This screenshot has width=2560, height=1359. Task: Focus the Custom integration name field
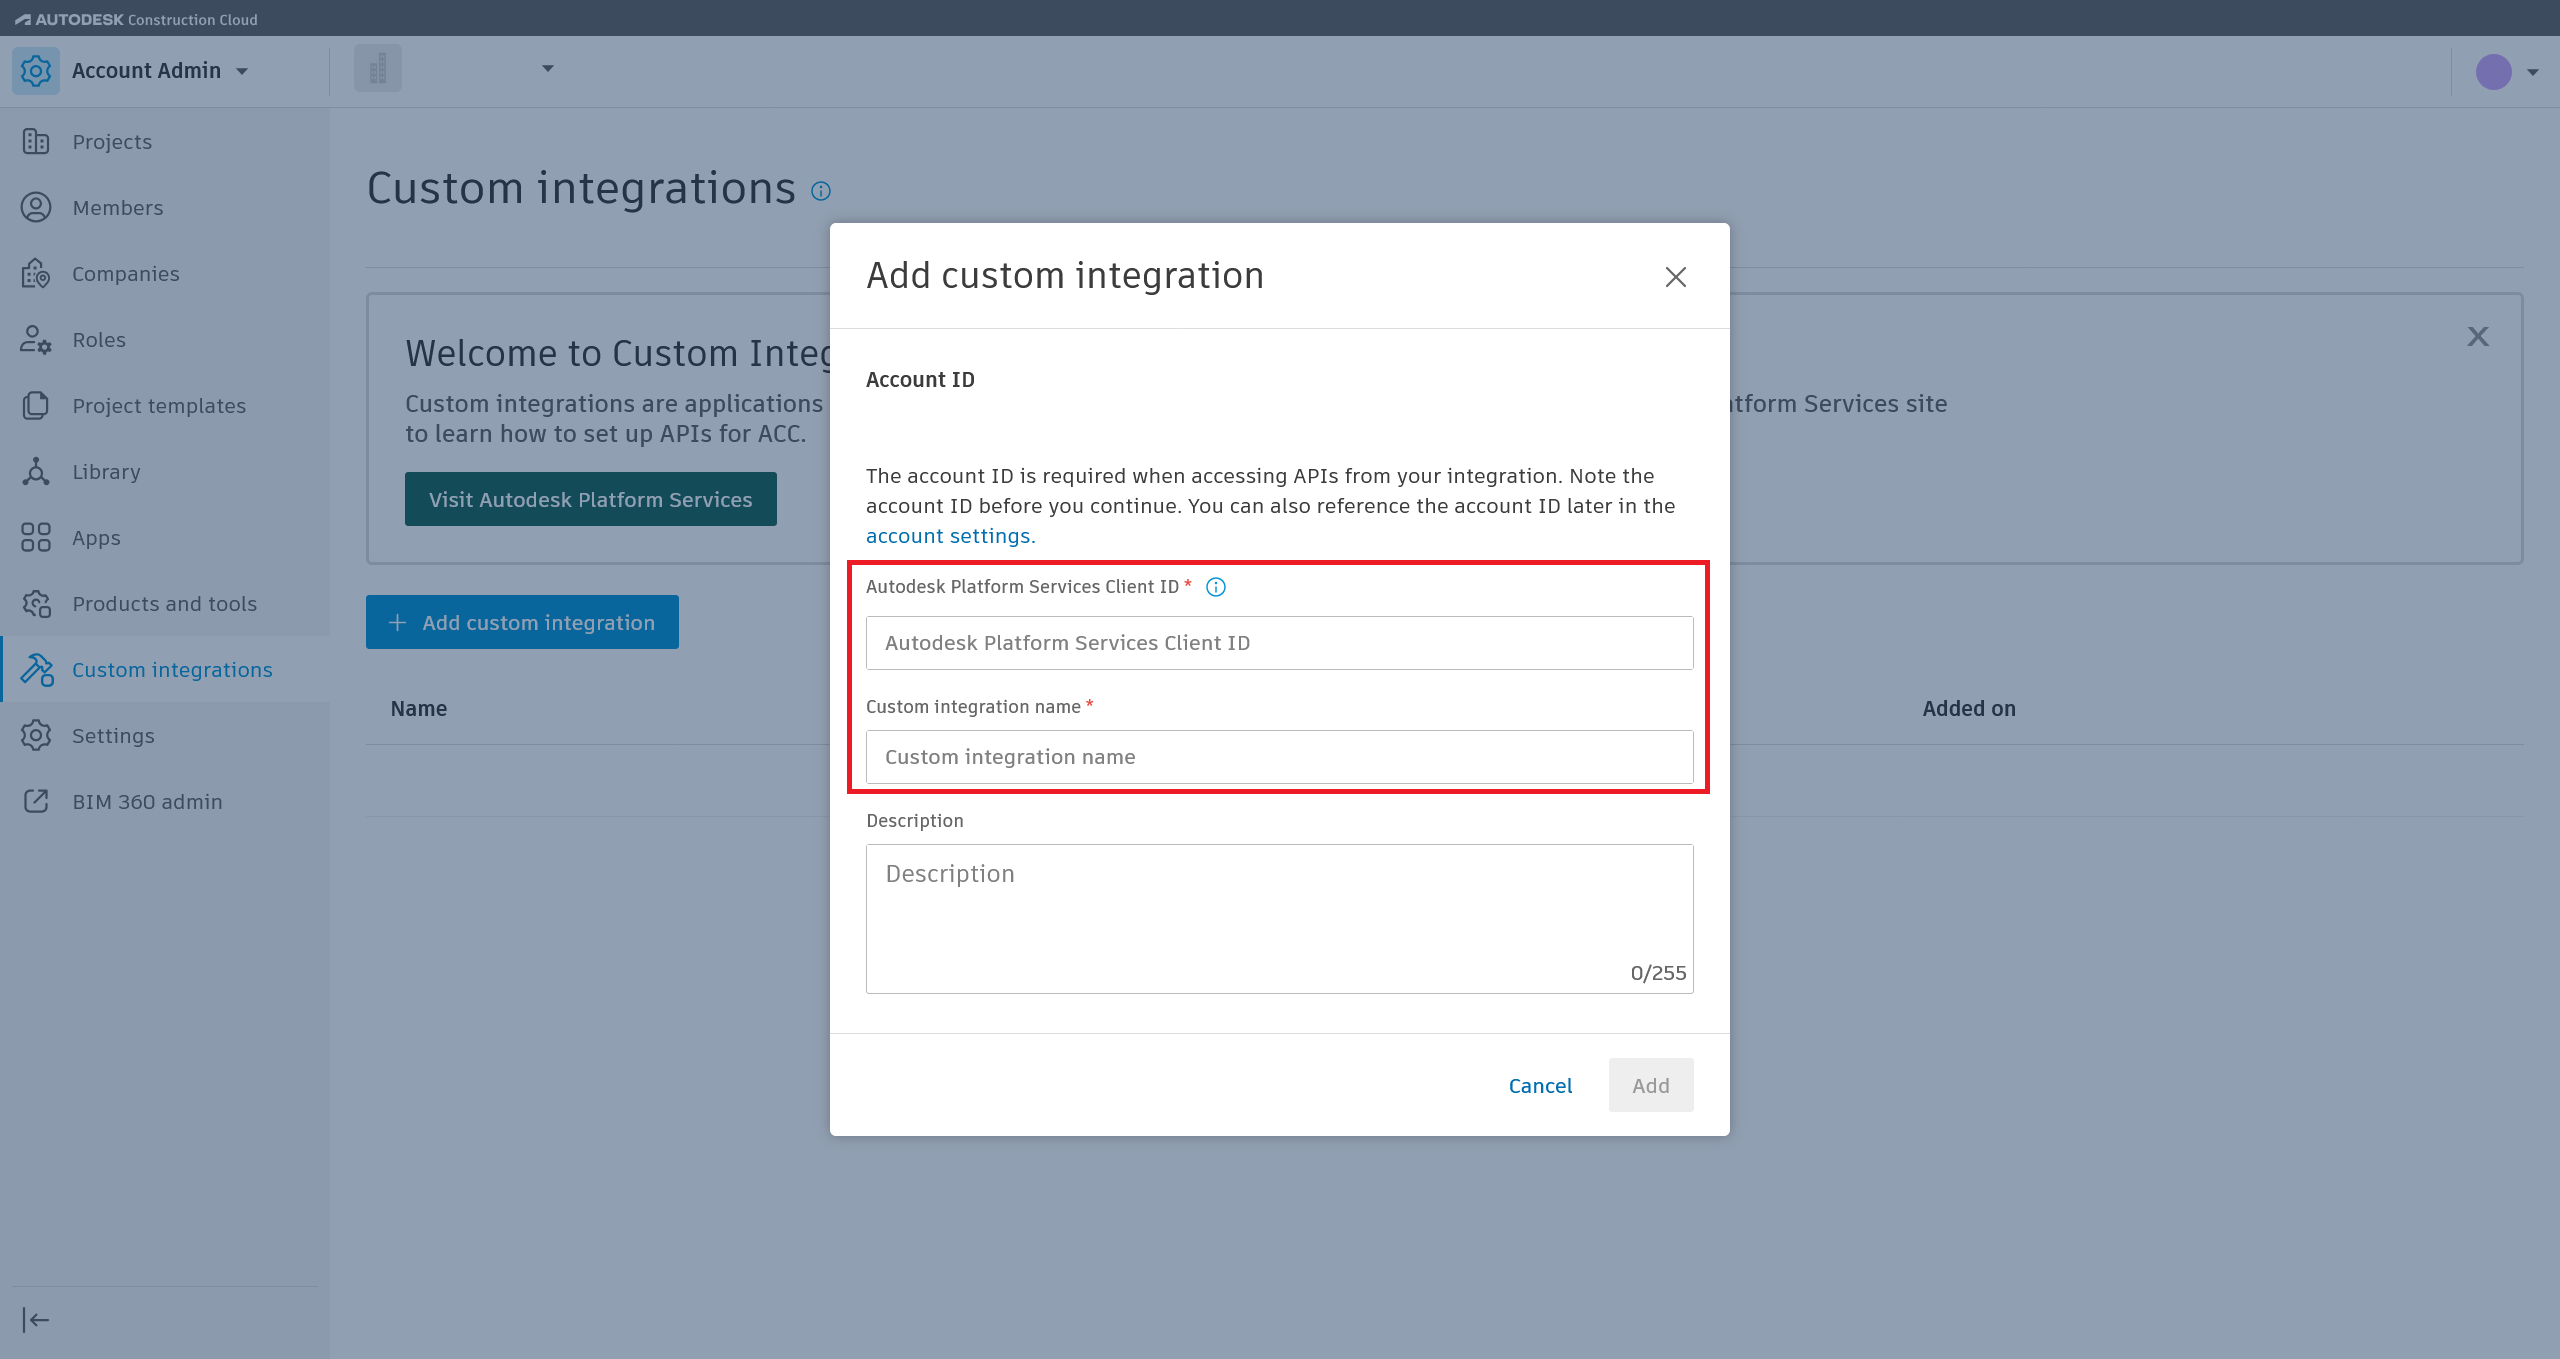coord(1280,757)
